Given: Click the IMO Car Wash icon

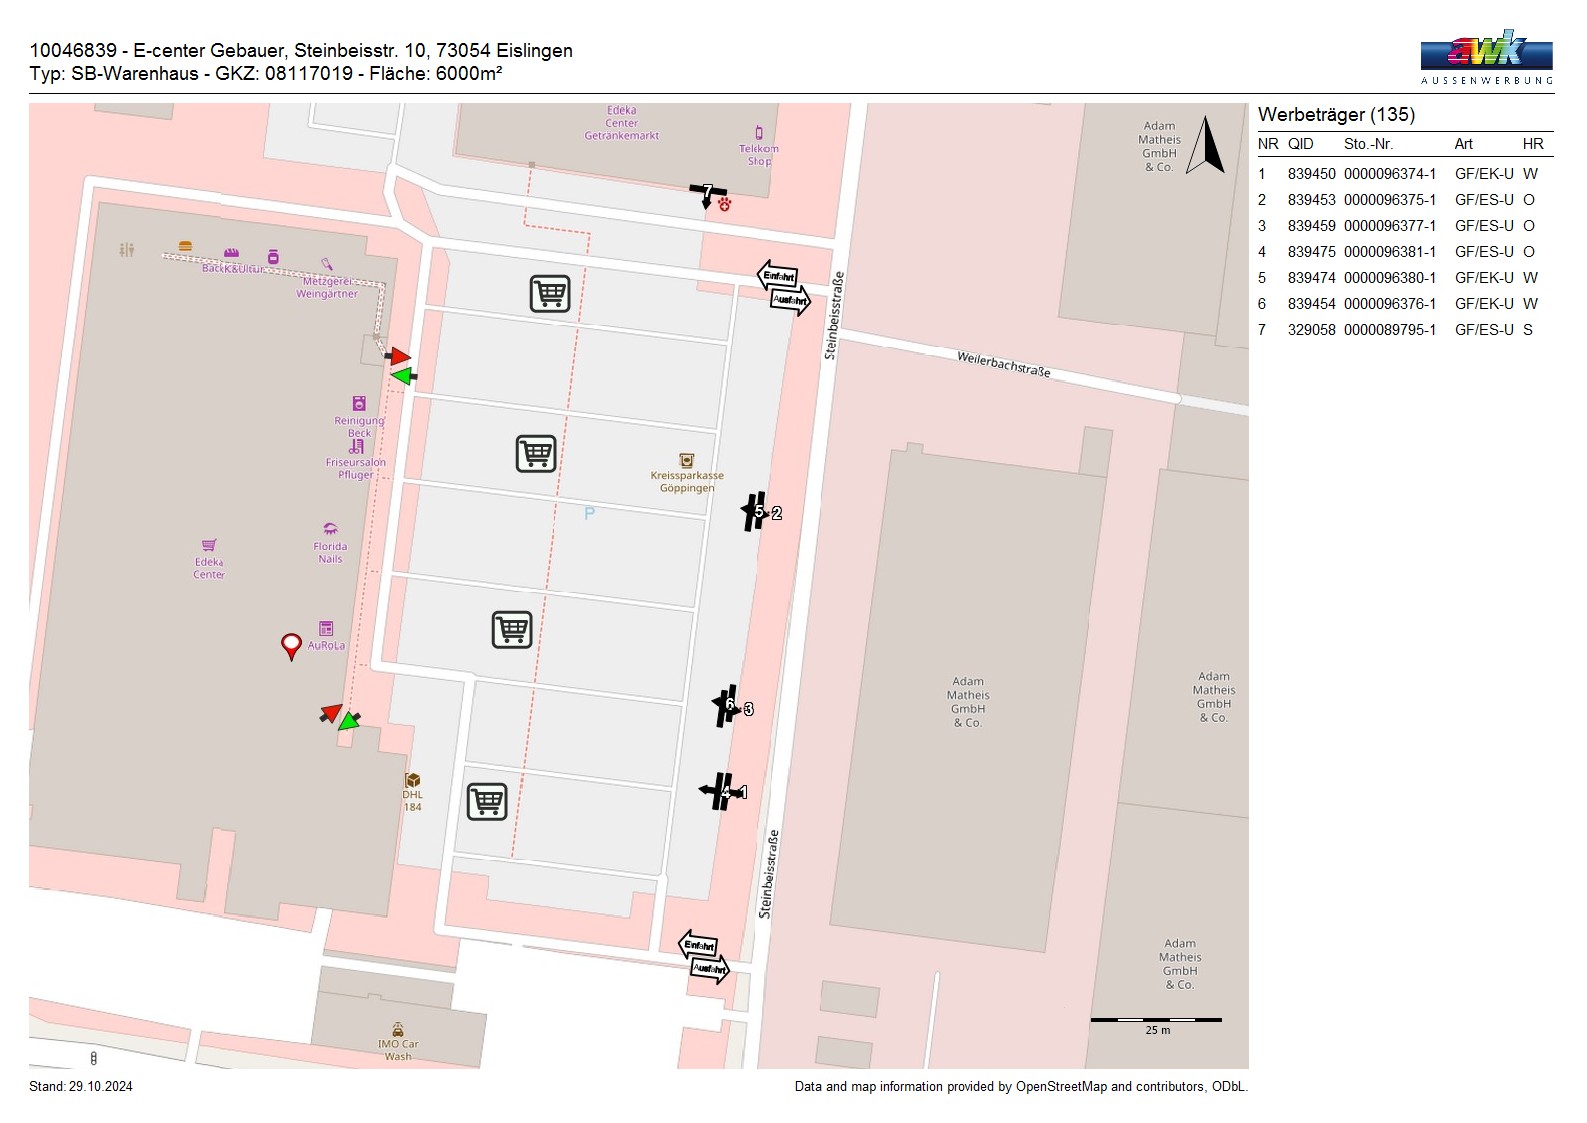Looking at the screenshot, I should (x=398, y=1030).
